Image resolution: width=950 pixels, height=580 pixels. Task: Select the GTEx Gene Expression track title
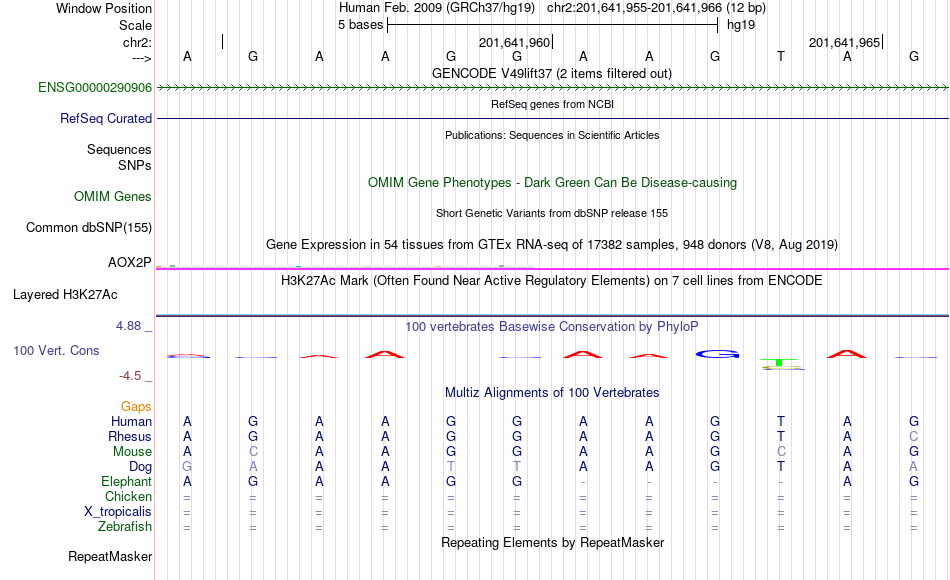point(552,245)
